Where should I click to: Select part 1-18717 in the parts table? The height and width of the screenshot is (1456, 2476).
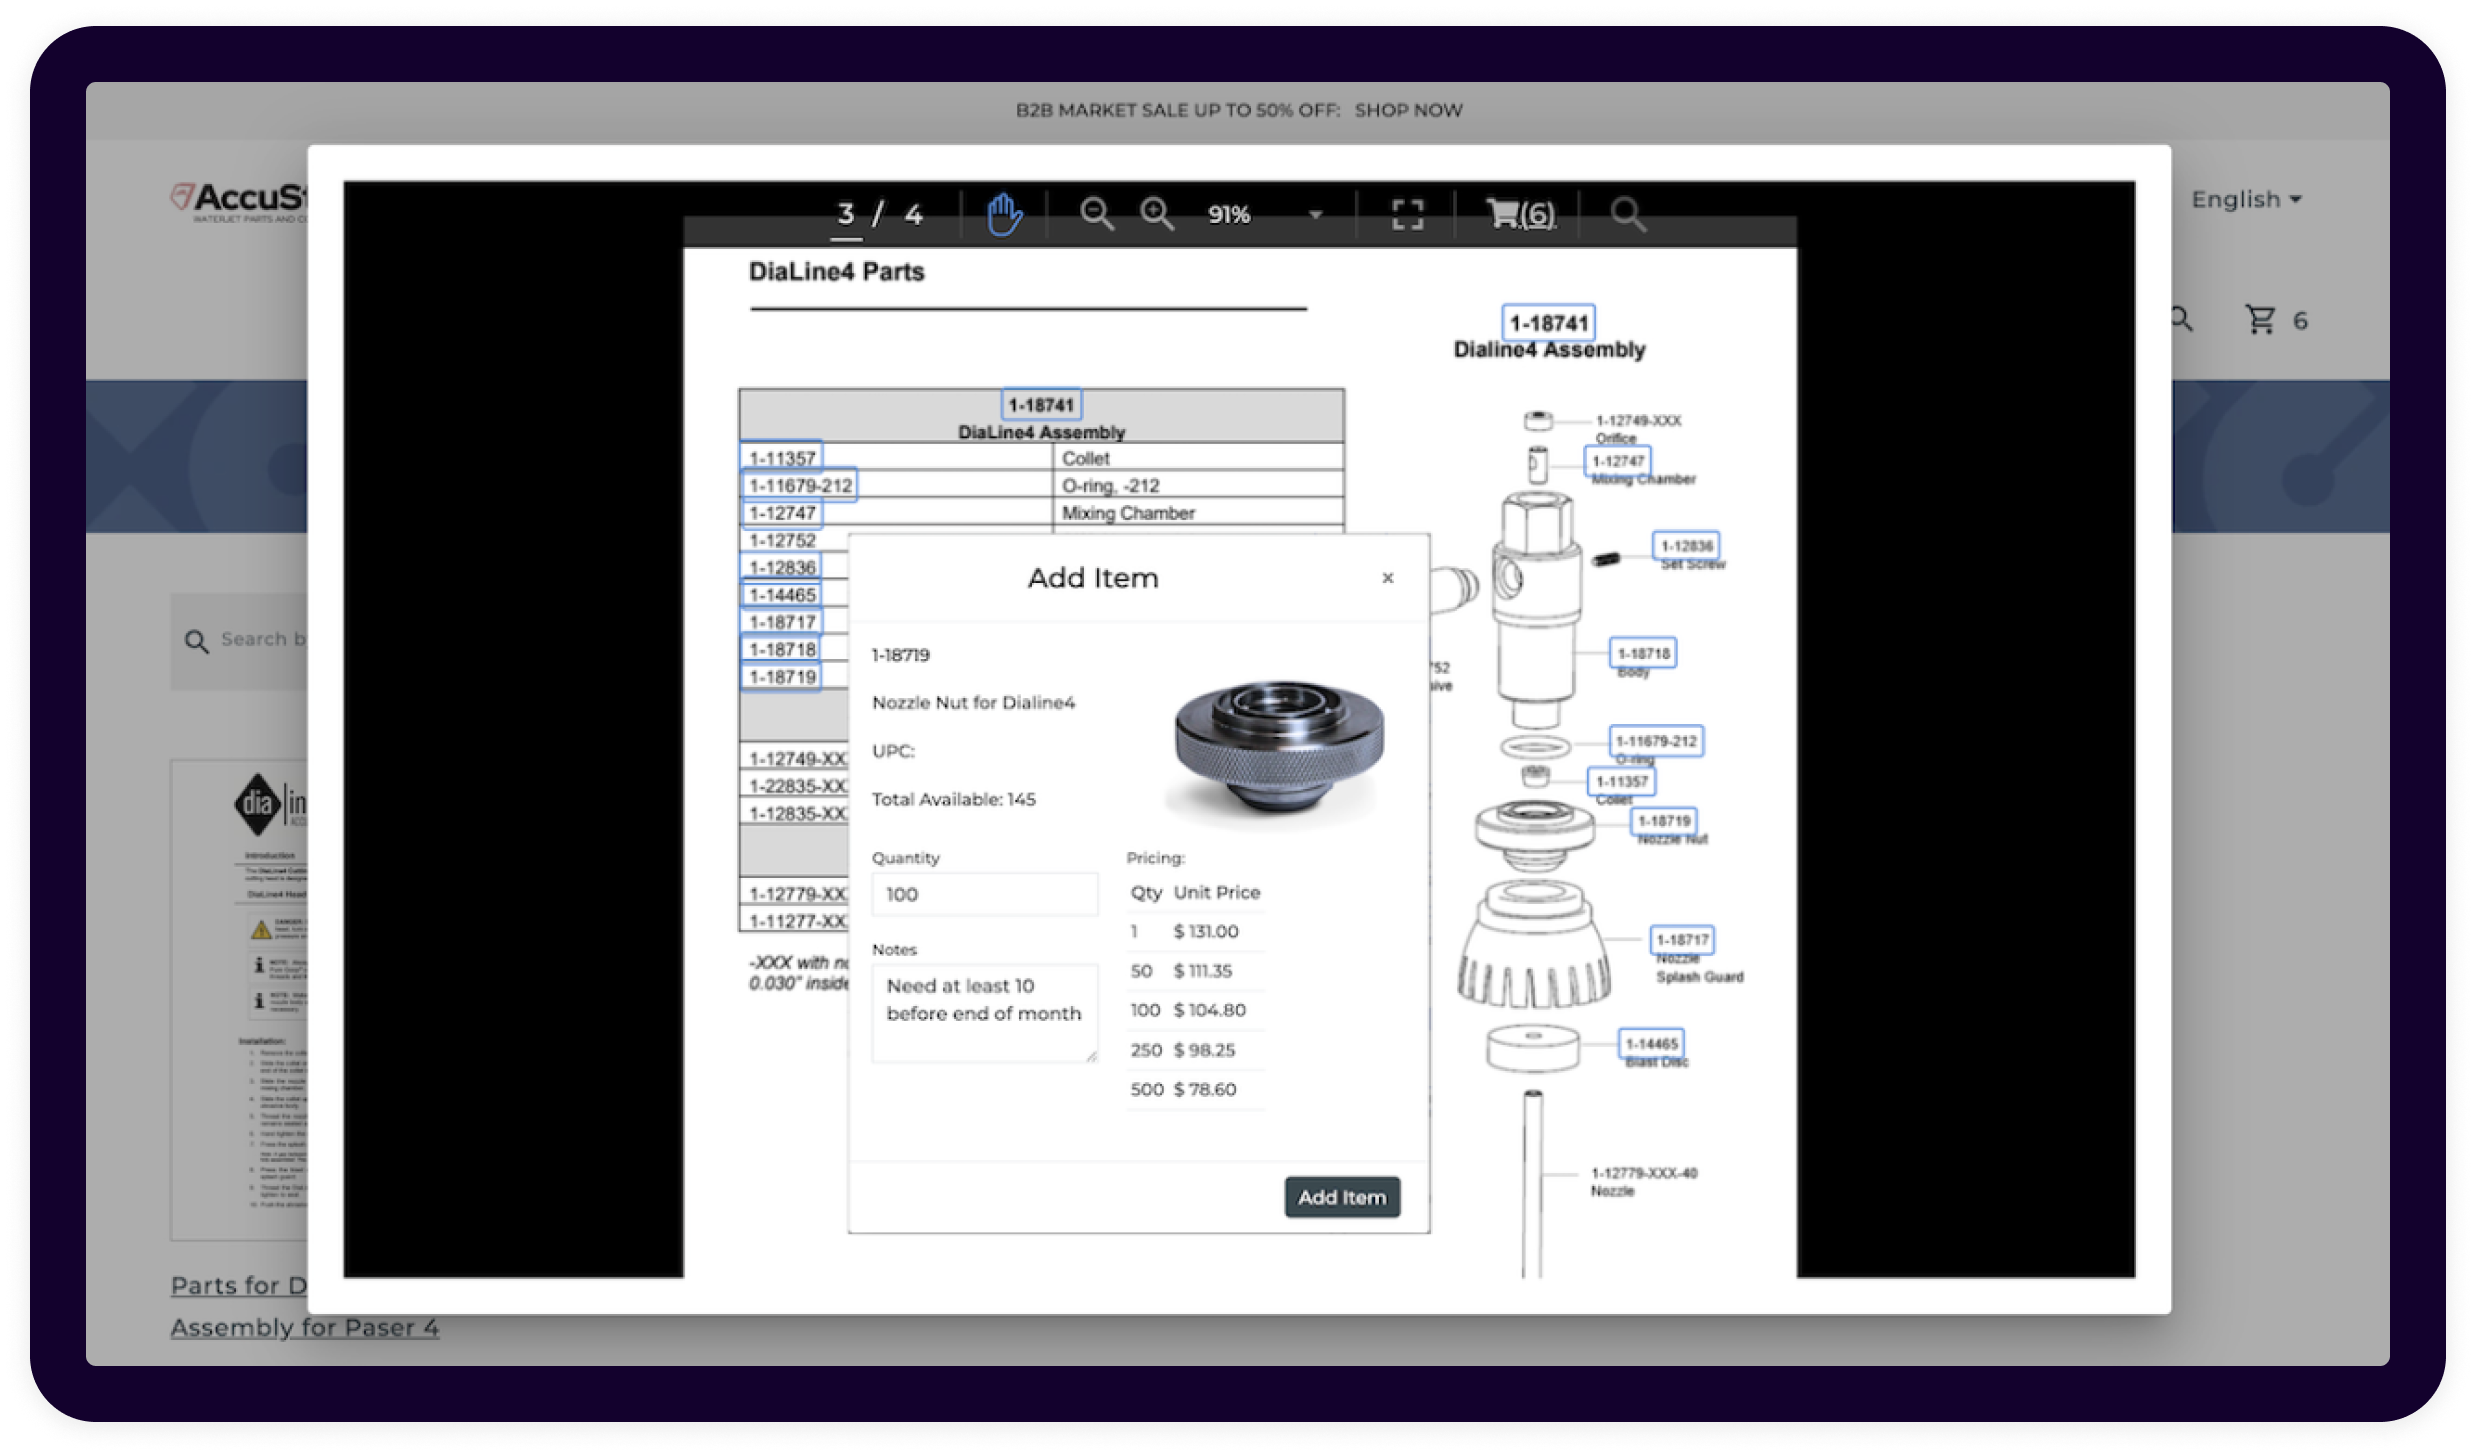(x=782, y=622)
